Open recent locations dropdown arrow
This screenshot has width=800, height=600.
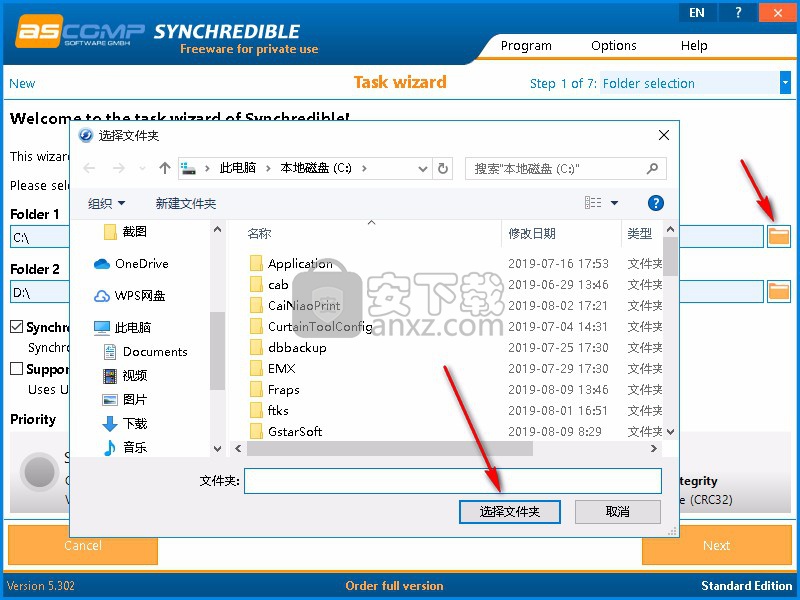142,168
